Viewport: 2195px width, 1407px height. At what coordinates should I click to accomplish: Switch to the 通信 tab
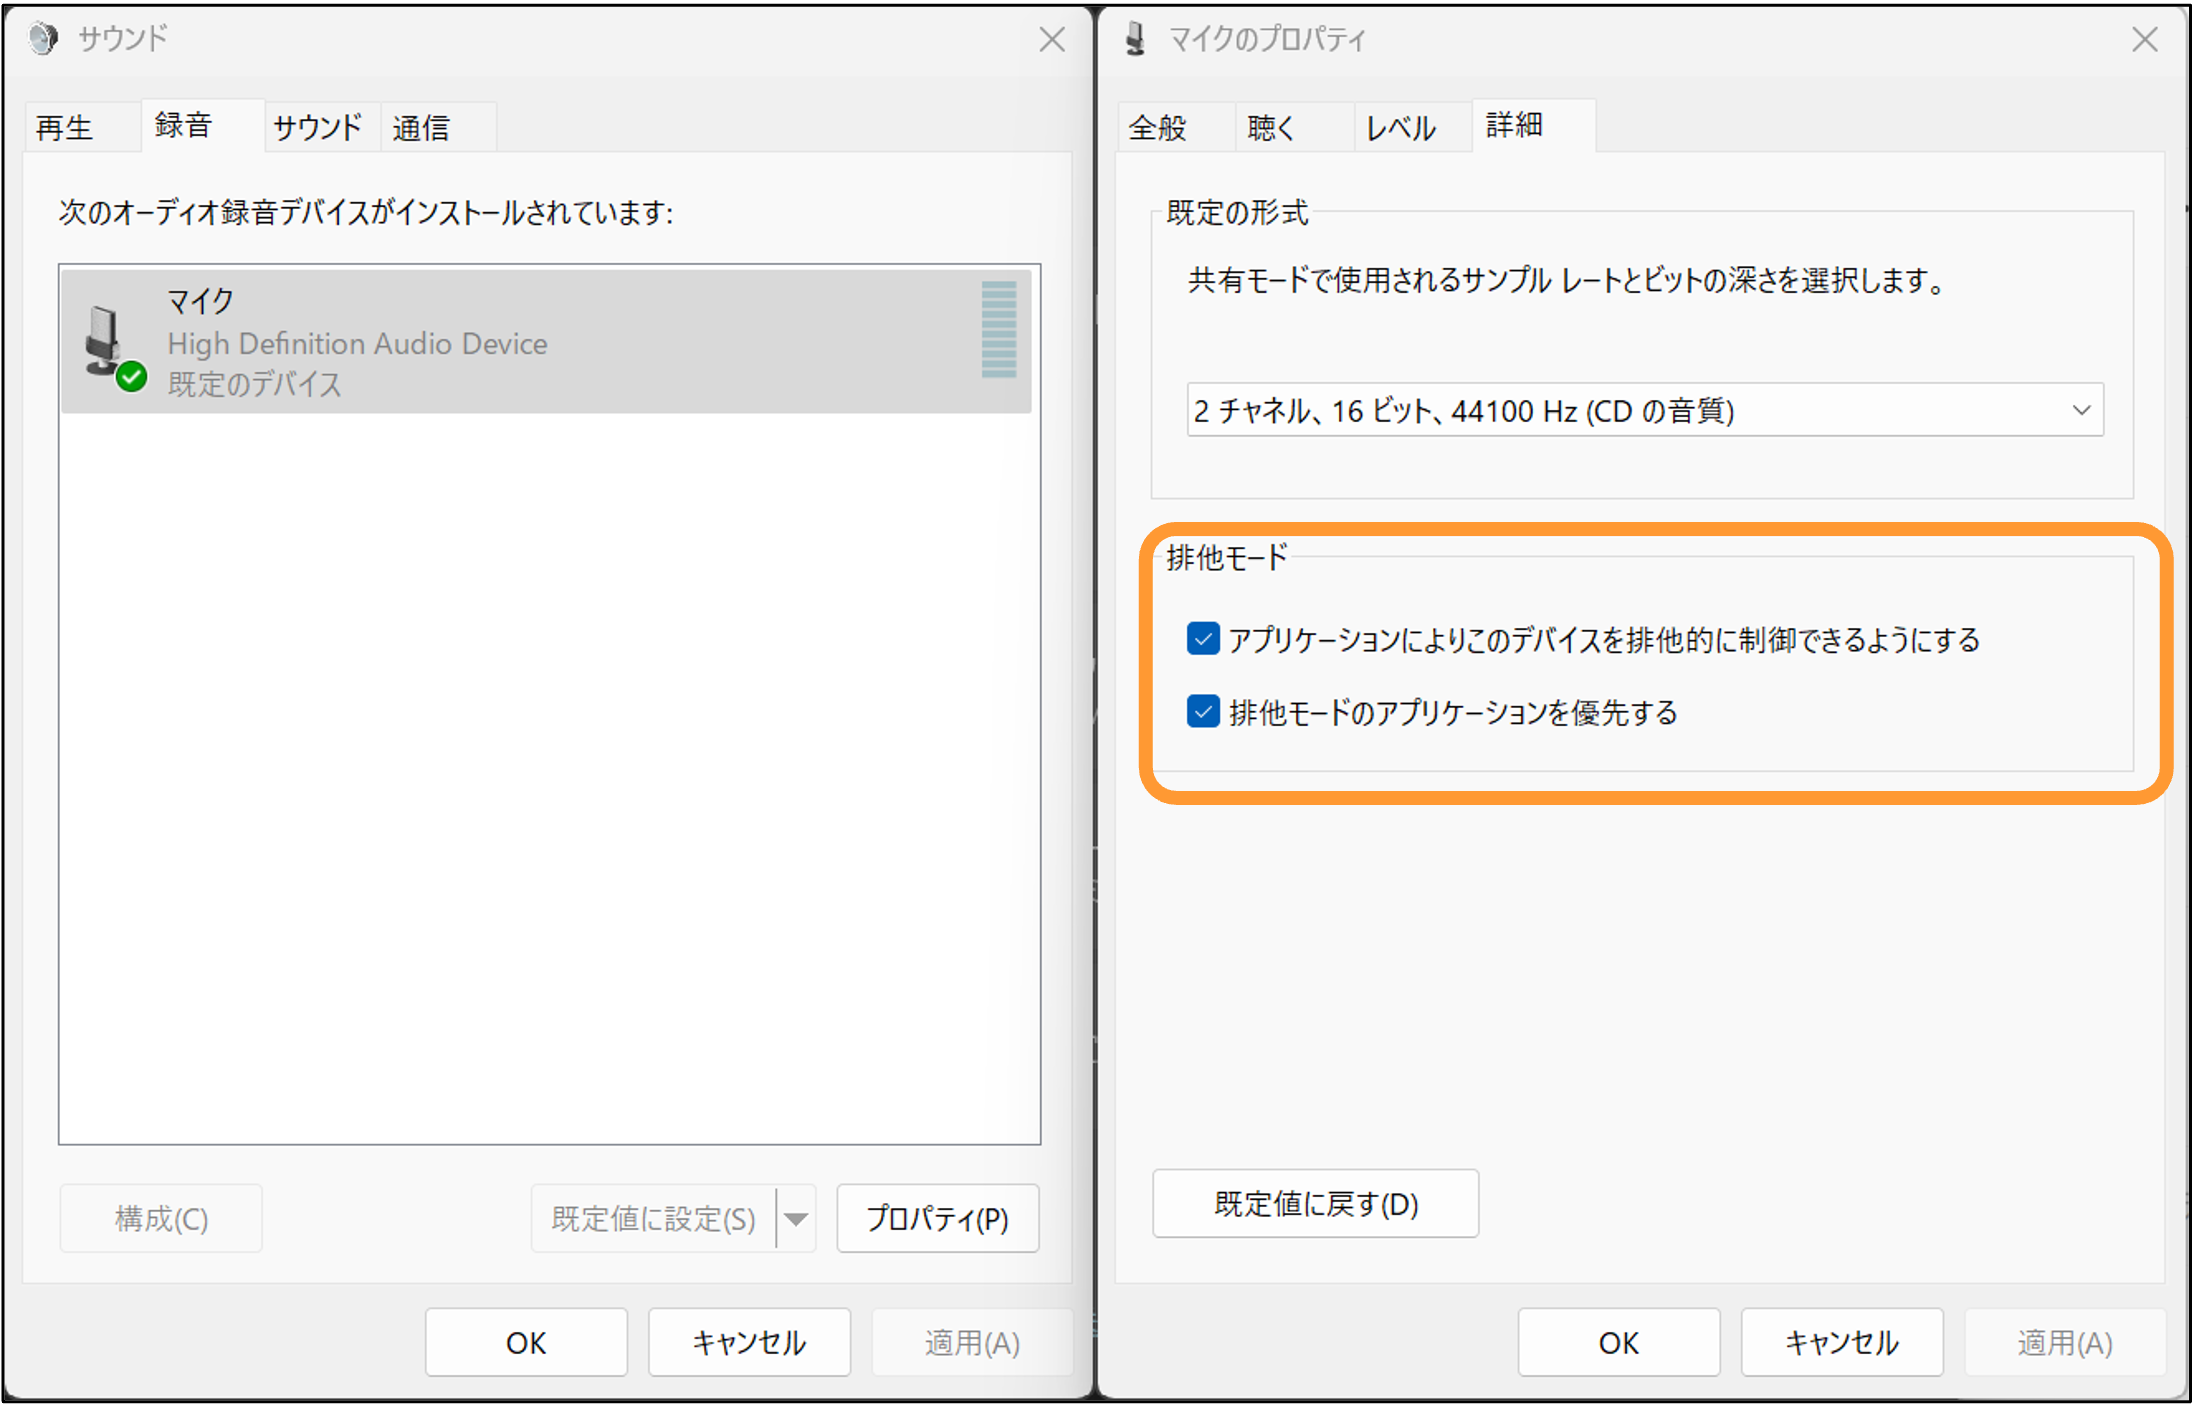click(x=421, y=128)
